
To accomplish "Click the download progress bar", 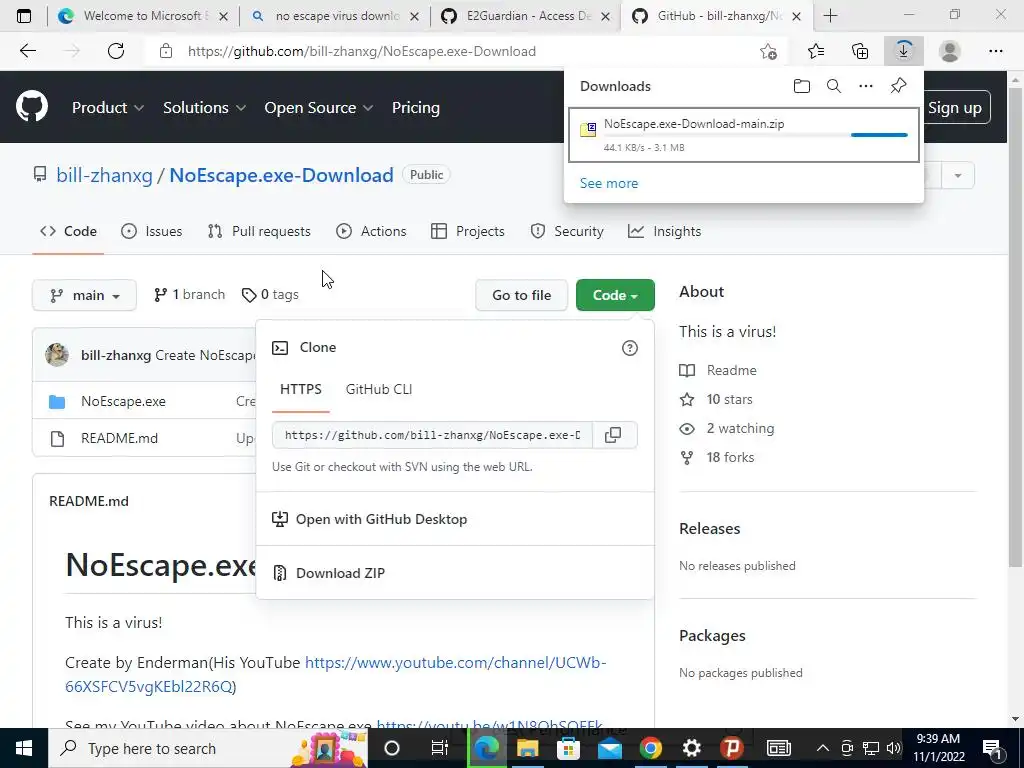I will (x=756, y=135).
